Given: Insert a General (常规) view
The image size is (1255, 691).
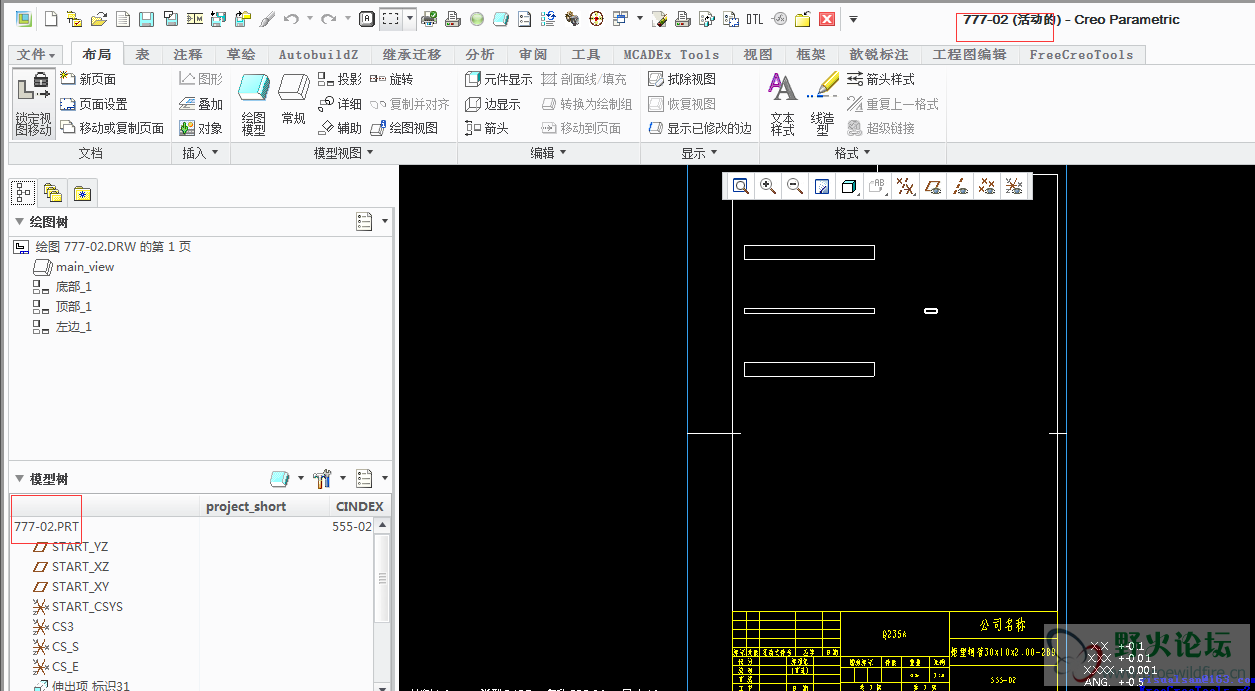Looking at the screenshot, I should click(293, 101).
